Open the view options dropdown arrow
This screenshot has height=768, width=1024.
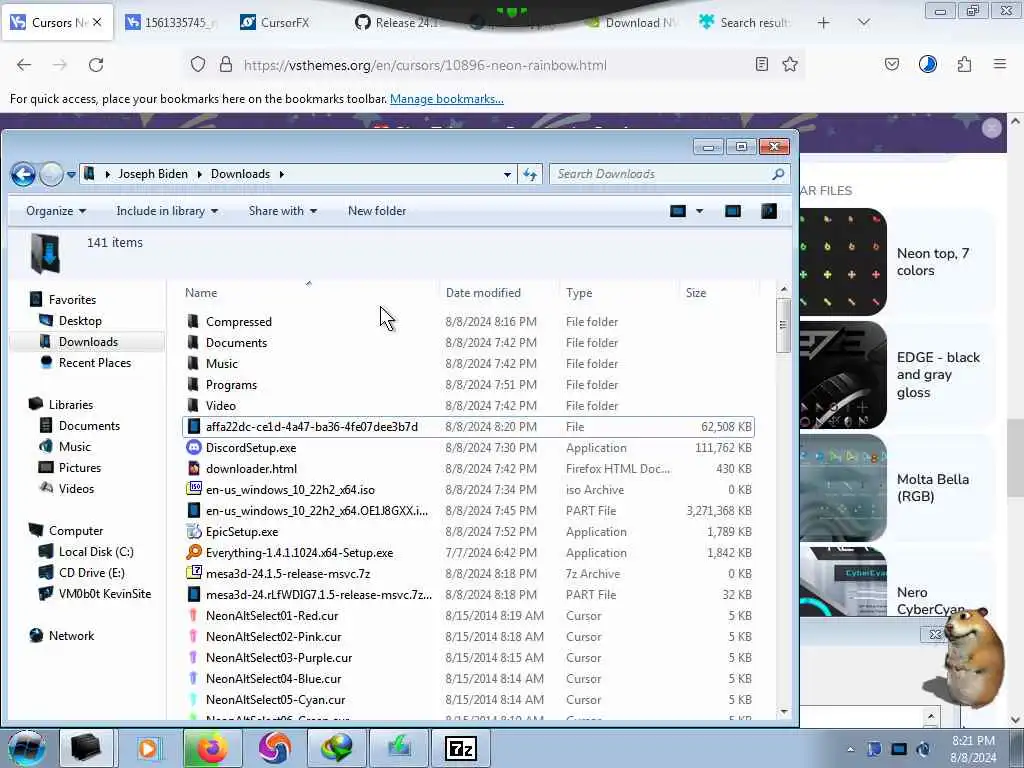[x=699, y=211]
